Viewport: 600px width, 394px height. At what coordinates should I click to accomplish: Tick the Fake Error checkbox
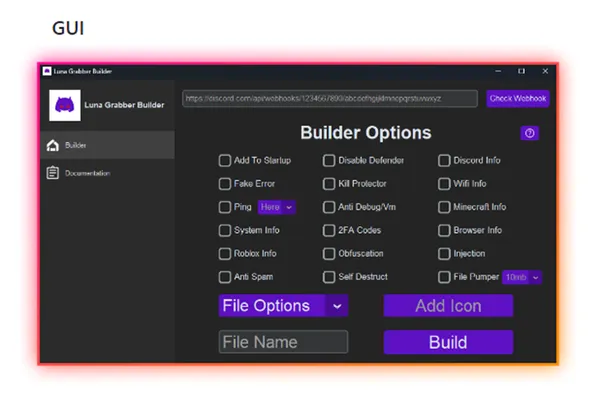225,184
